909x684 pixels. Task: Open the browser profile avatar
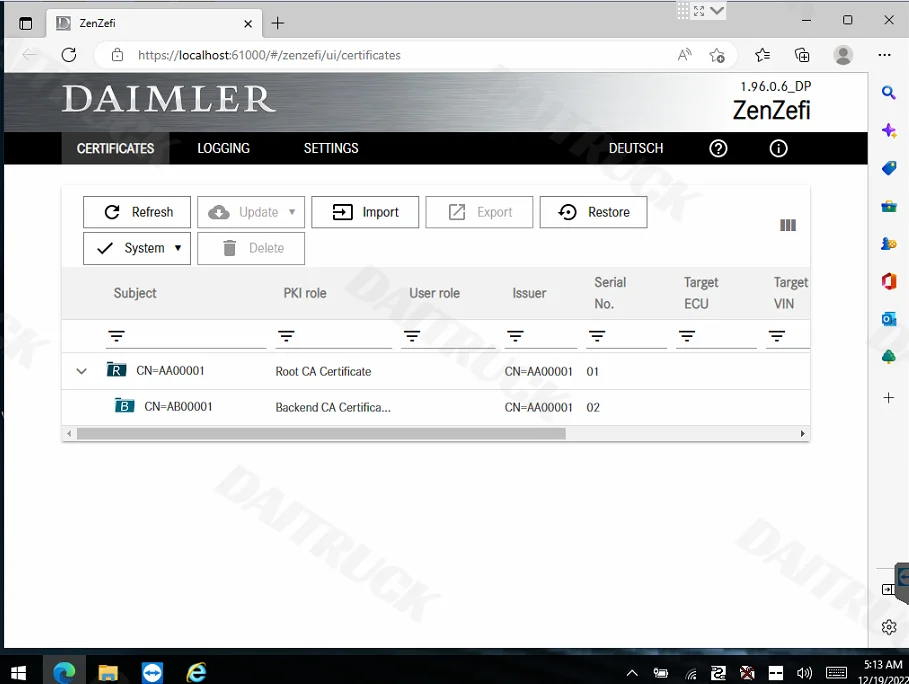pos(843,55)
